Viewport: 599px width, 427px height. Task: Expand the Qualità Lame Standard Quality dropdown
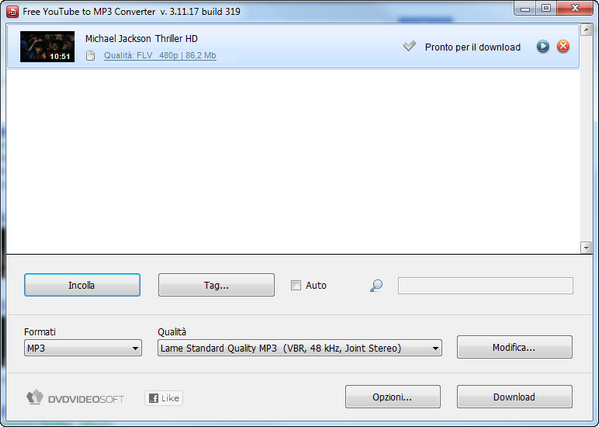click(300, 348)
